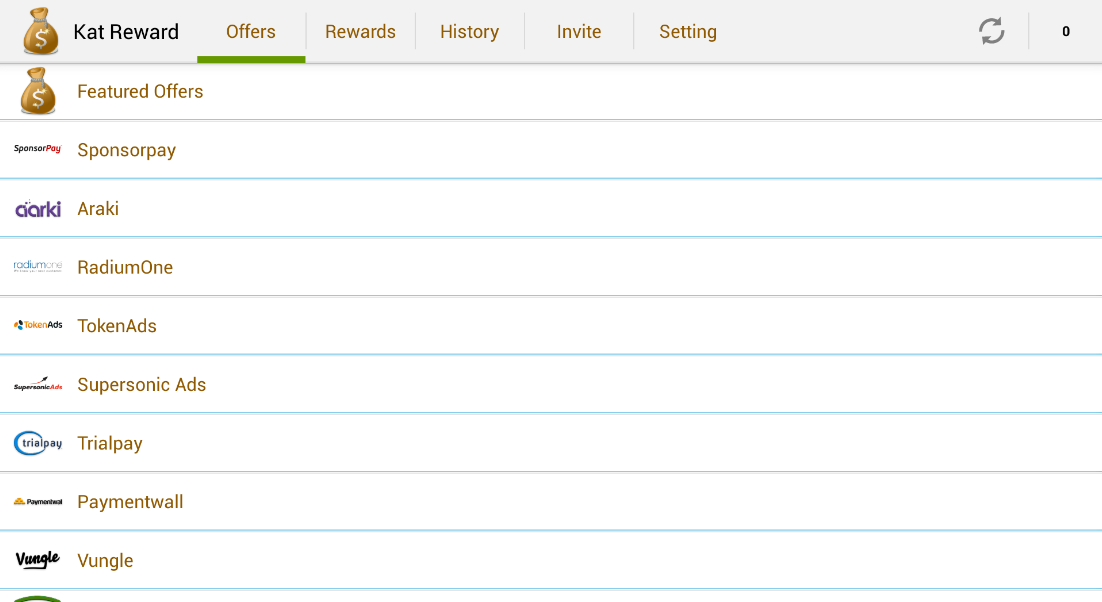Open the Sponsorpay offer wall
Image resolution: width=1102 pixels, height=602 pixels.
(x=551, y=150)
